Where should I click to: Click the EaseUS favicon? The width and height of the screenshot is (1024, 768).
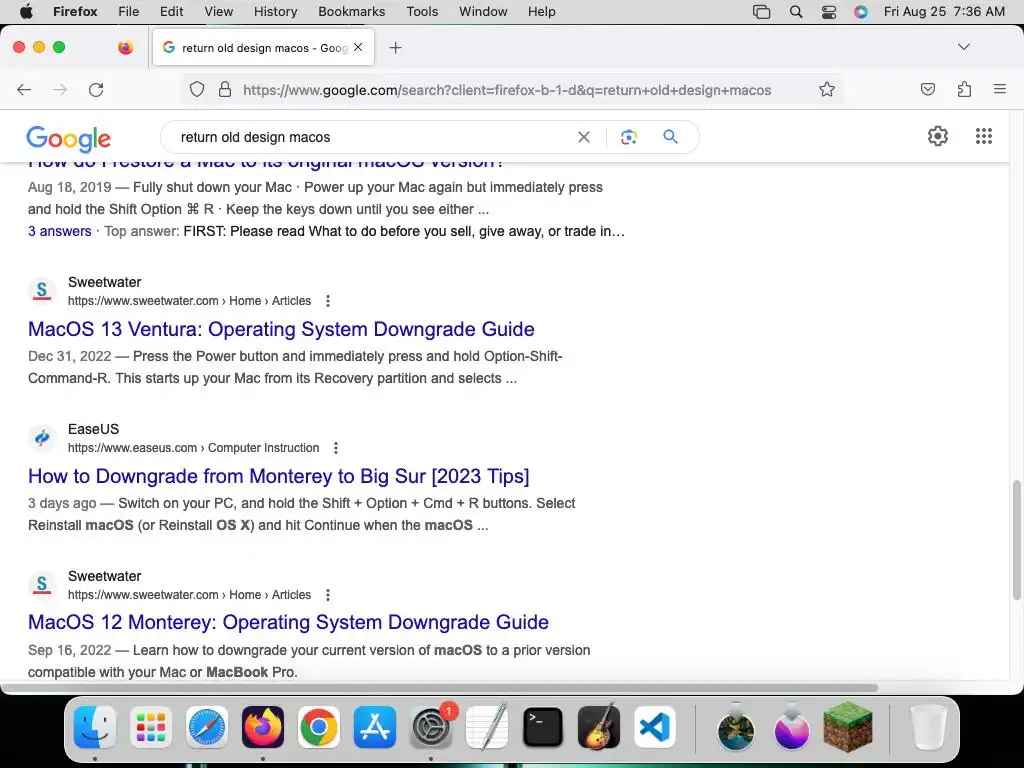pos(42,438)
